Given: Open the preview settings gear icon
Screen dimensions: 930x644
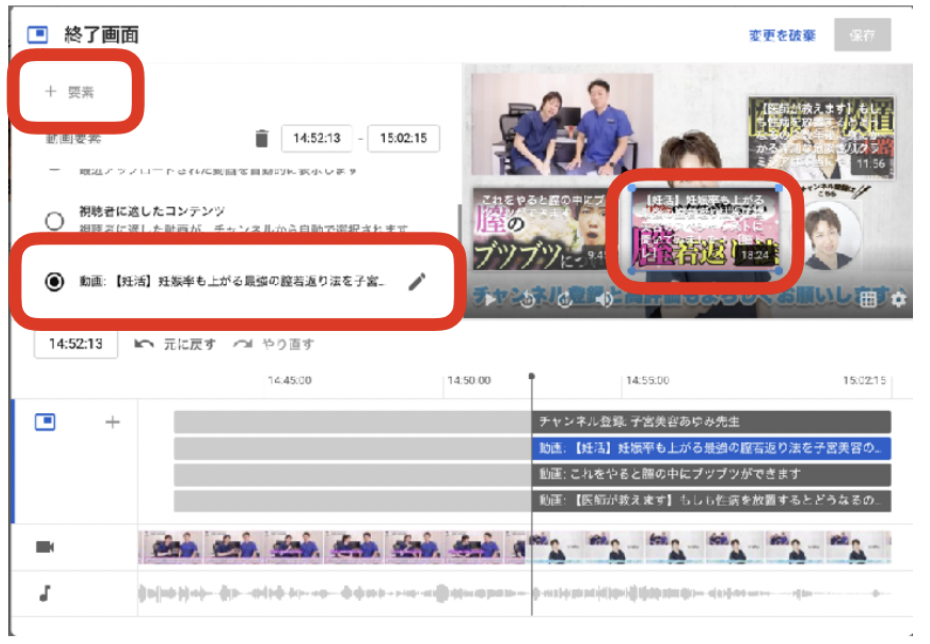Looking at the screenshot, I should 898,299.
